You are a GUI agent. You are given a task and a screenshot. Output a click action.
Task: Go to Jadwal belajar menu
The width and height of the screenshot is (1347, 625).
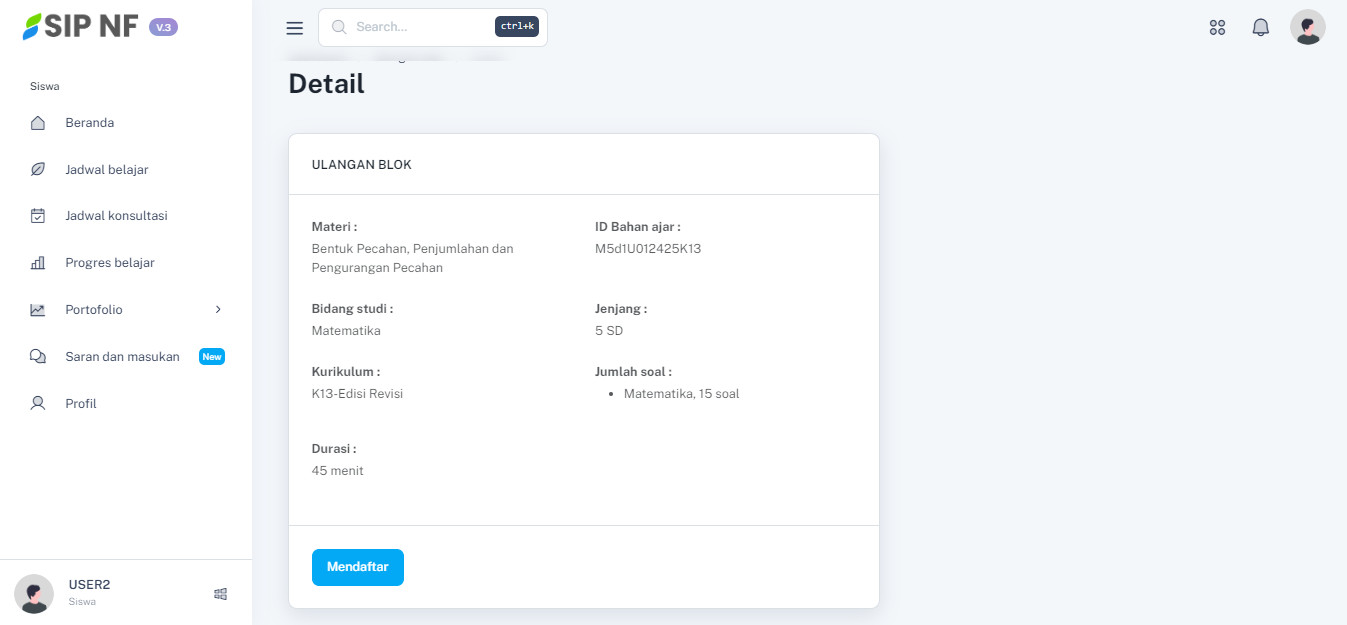click(x=107, y=170)
